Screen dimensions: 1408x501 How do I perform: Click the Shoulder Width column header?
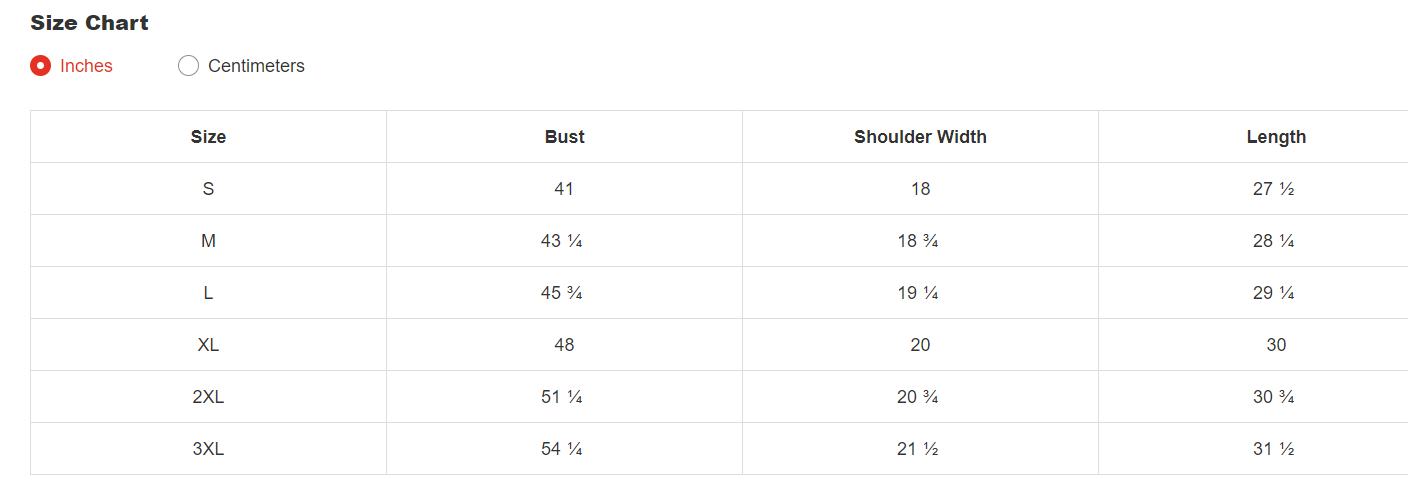pos(920,137)
